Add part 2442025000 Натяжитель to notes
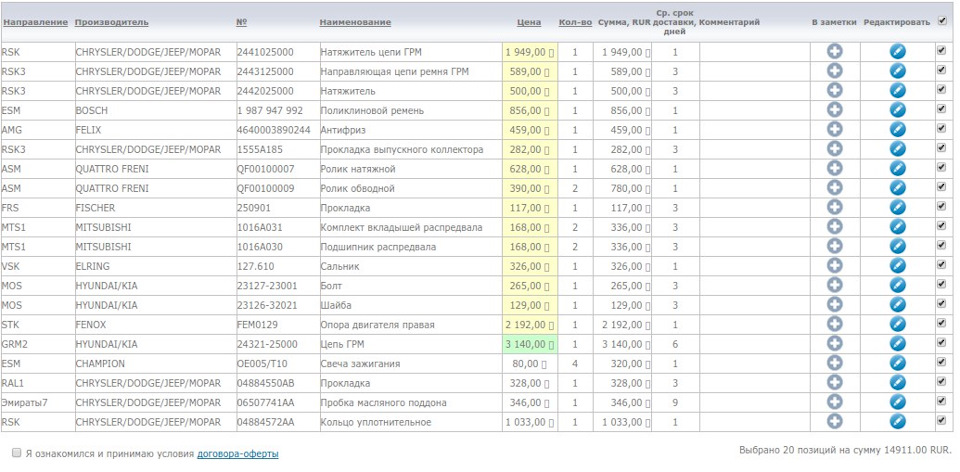The width and height of the screenshot is (960, 472). (x=834, y=91)
